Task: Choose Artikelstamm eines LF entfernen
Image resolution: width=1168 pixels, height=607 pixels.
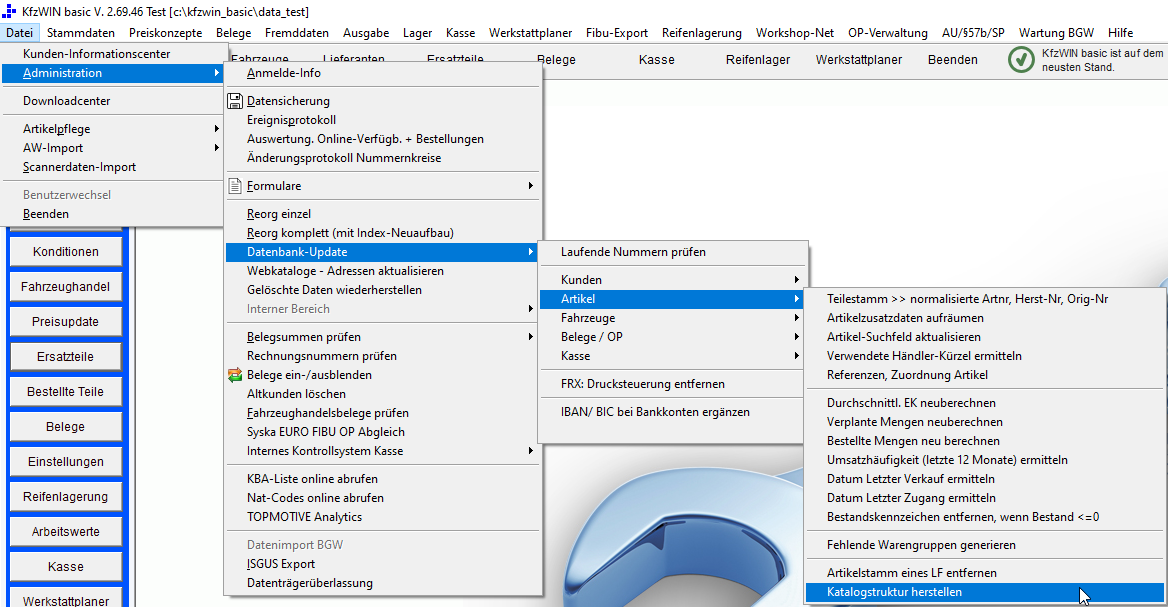Action: tap(985, 573)
